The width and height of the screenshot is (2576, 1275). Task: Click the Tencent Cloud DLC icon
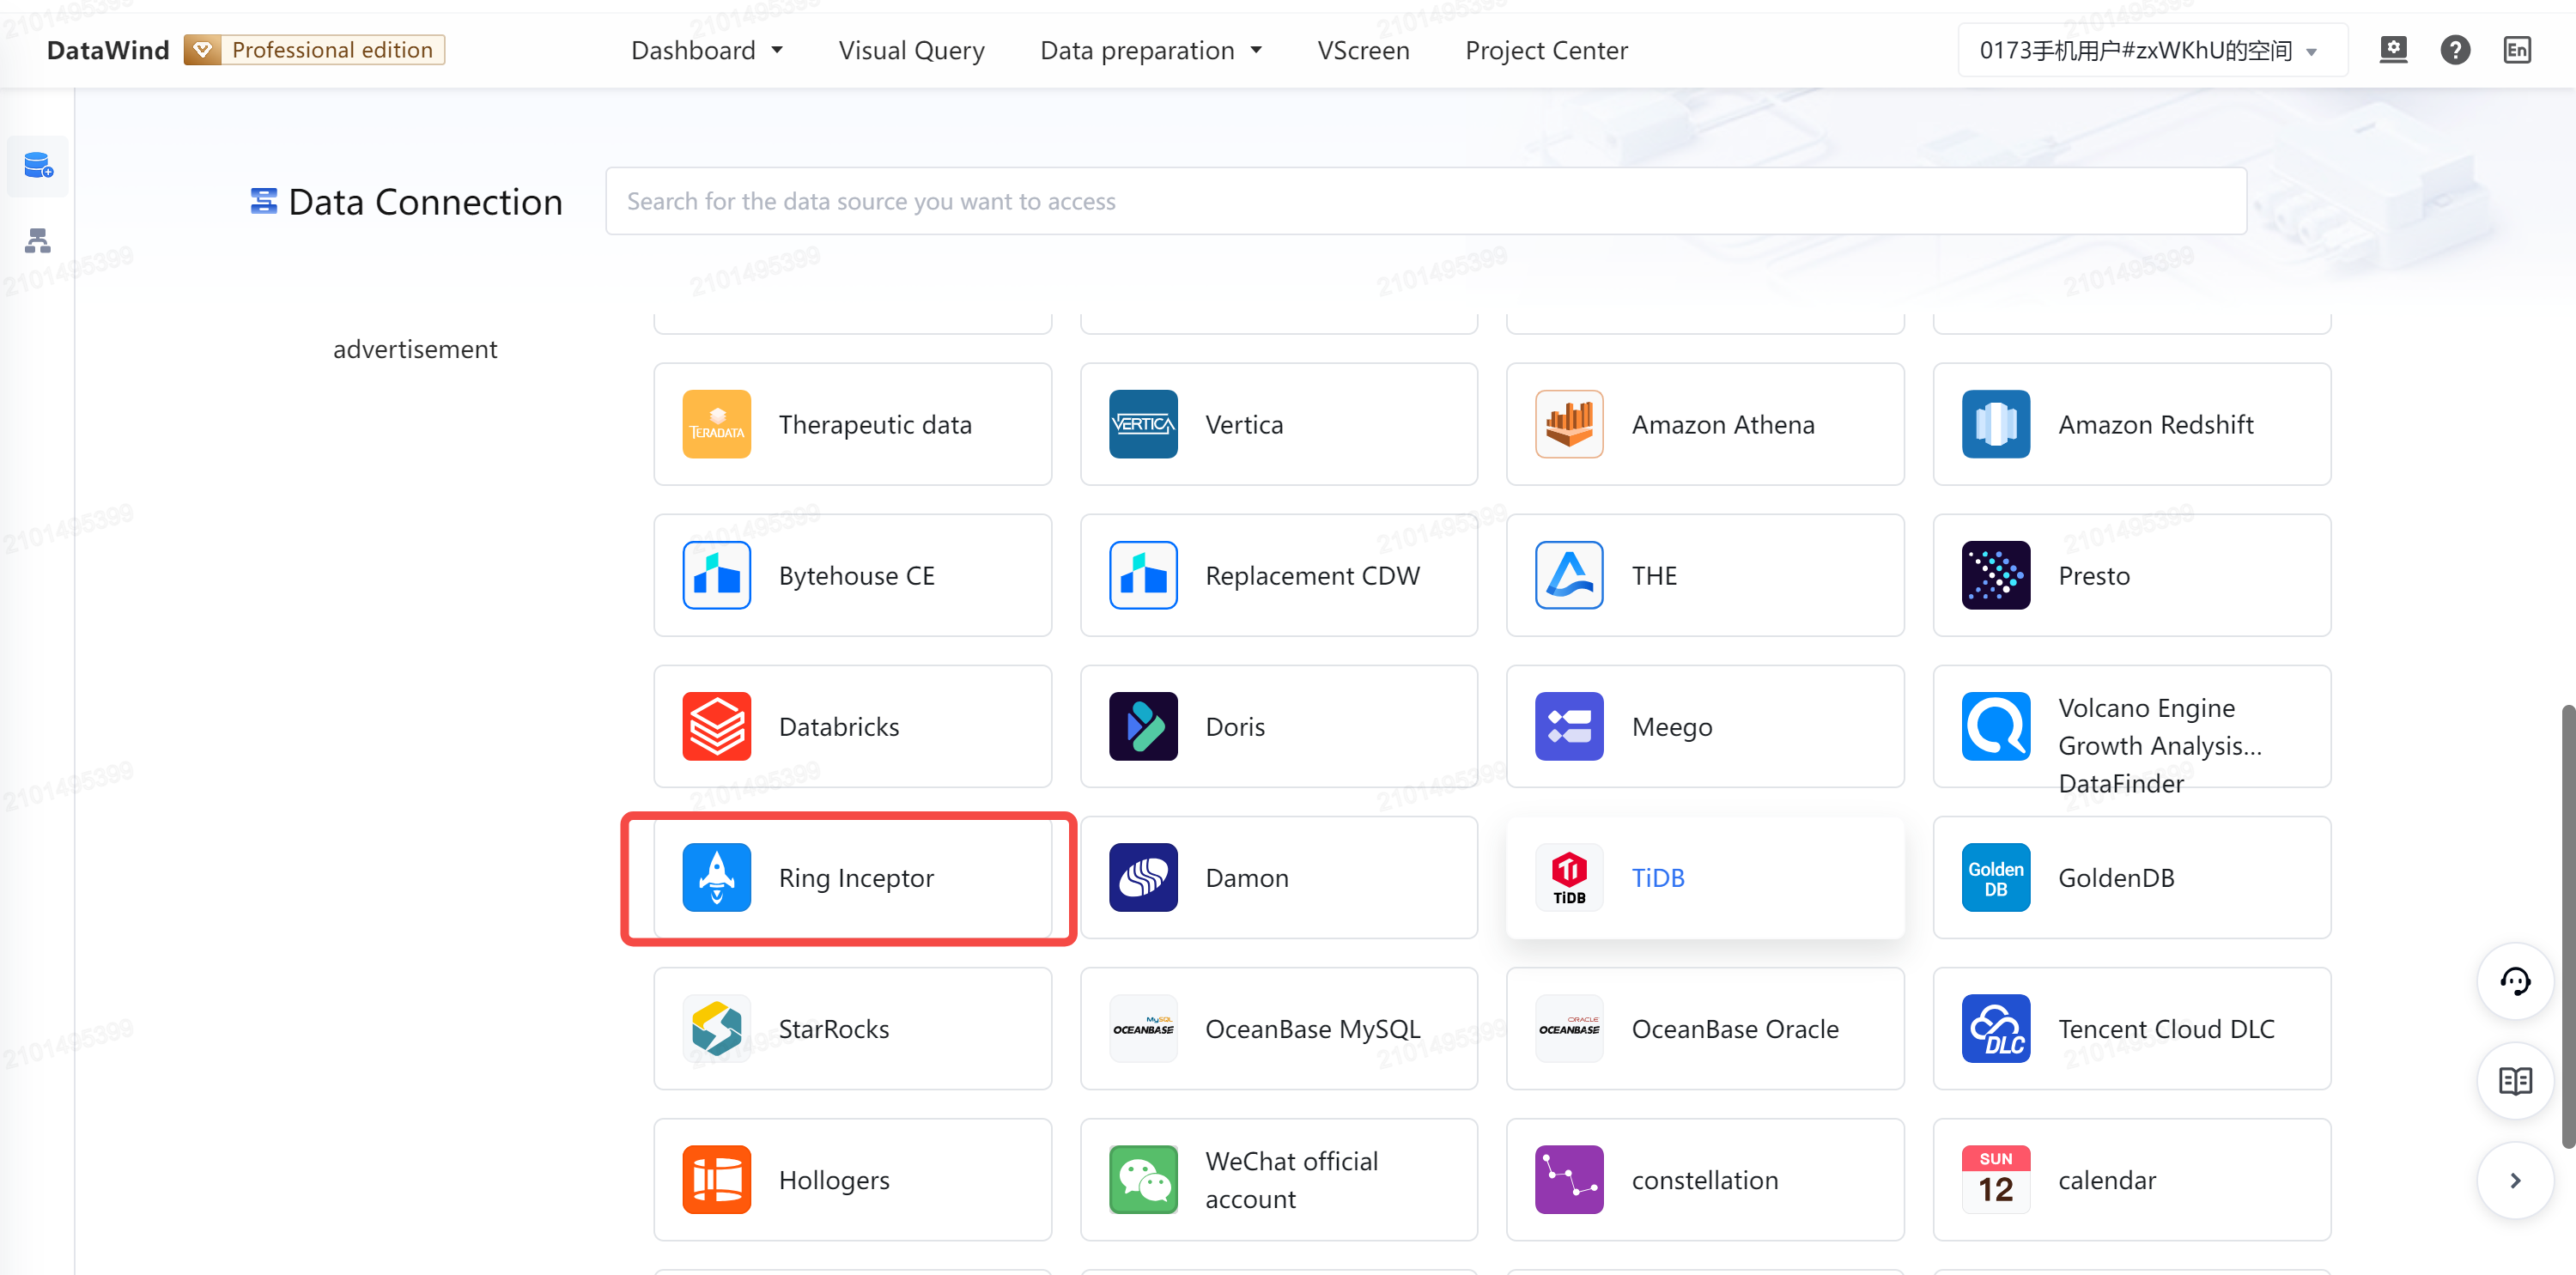click(1995, 1028)
